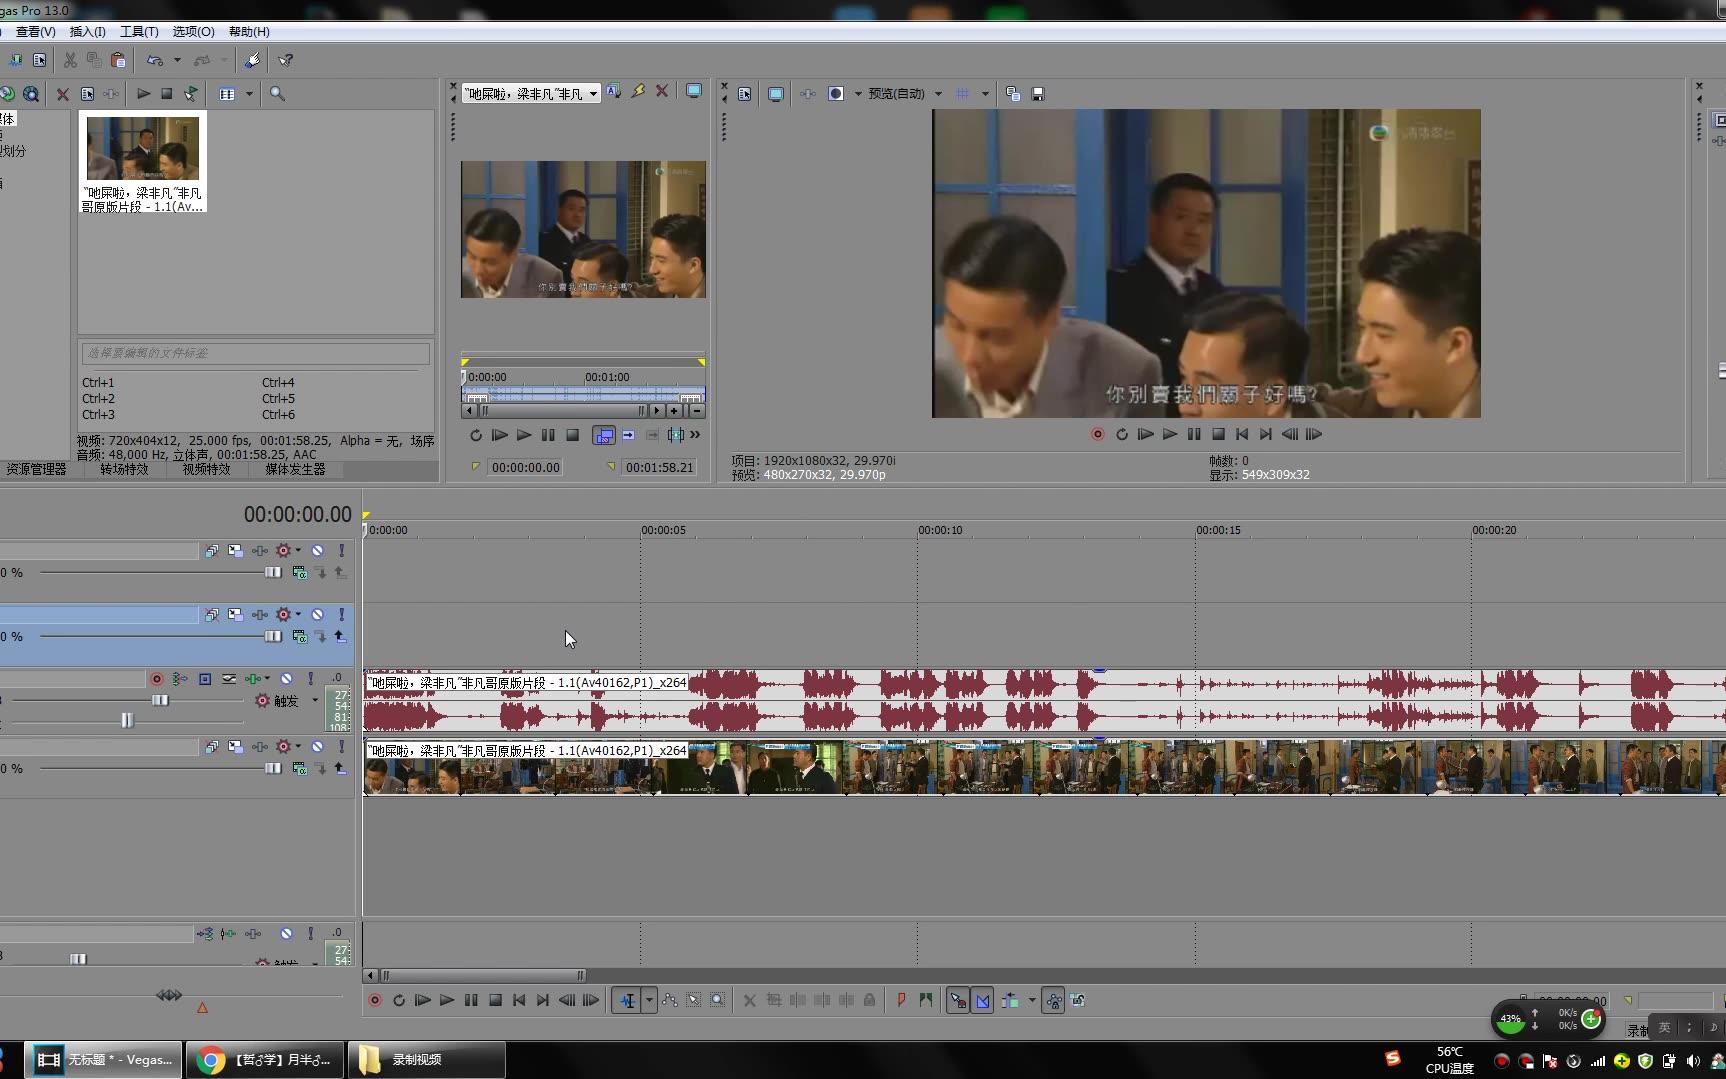
Task: Click the record button in bottom transport bar
Action: pos(375,1000)
